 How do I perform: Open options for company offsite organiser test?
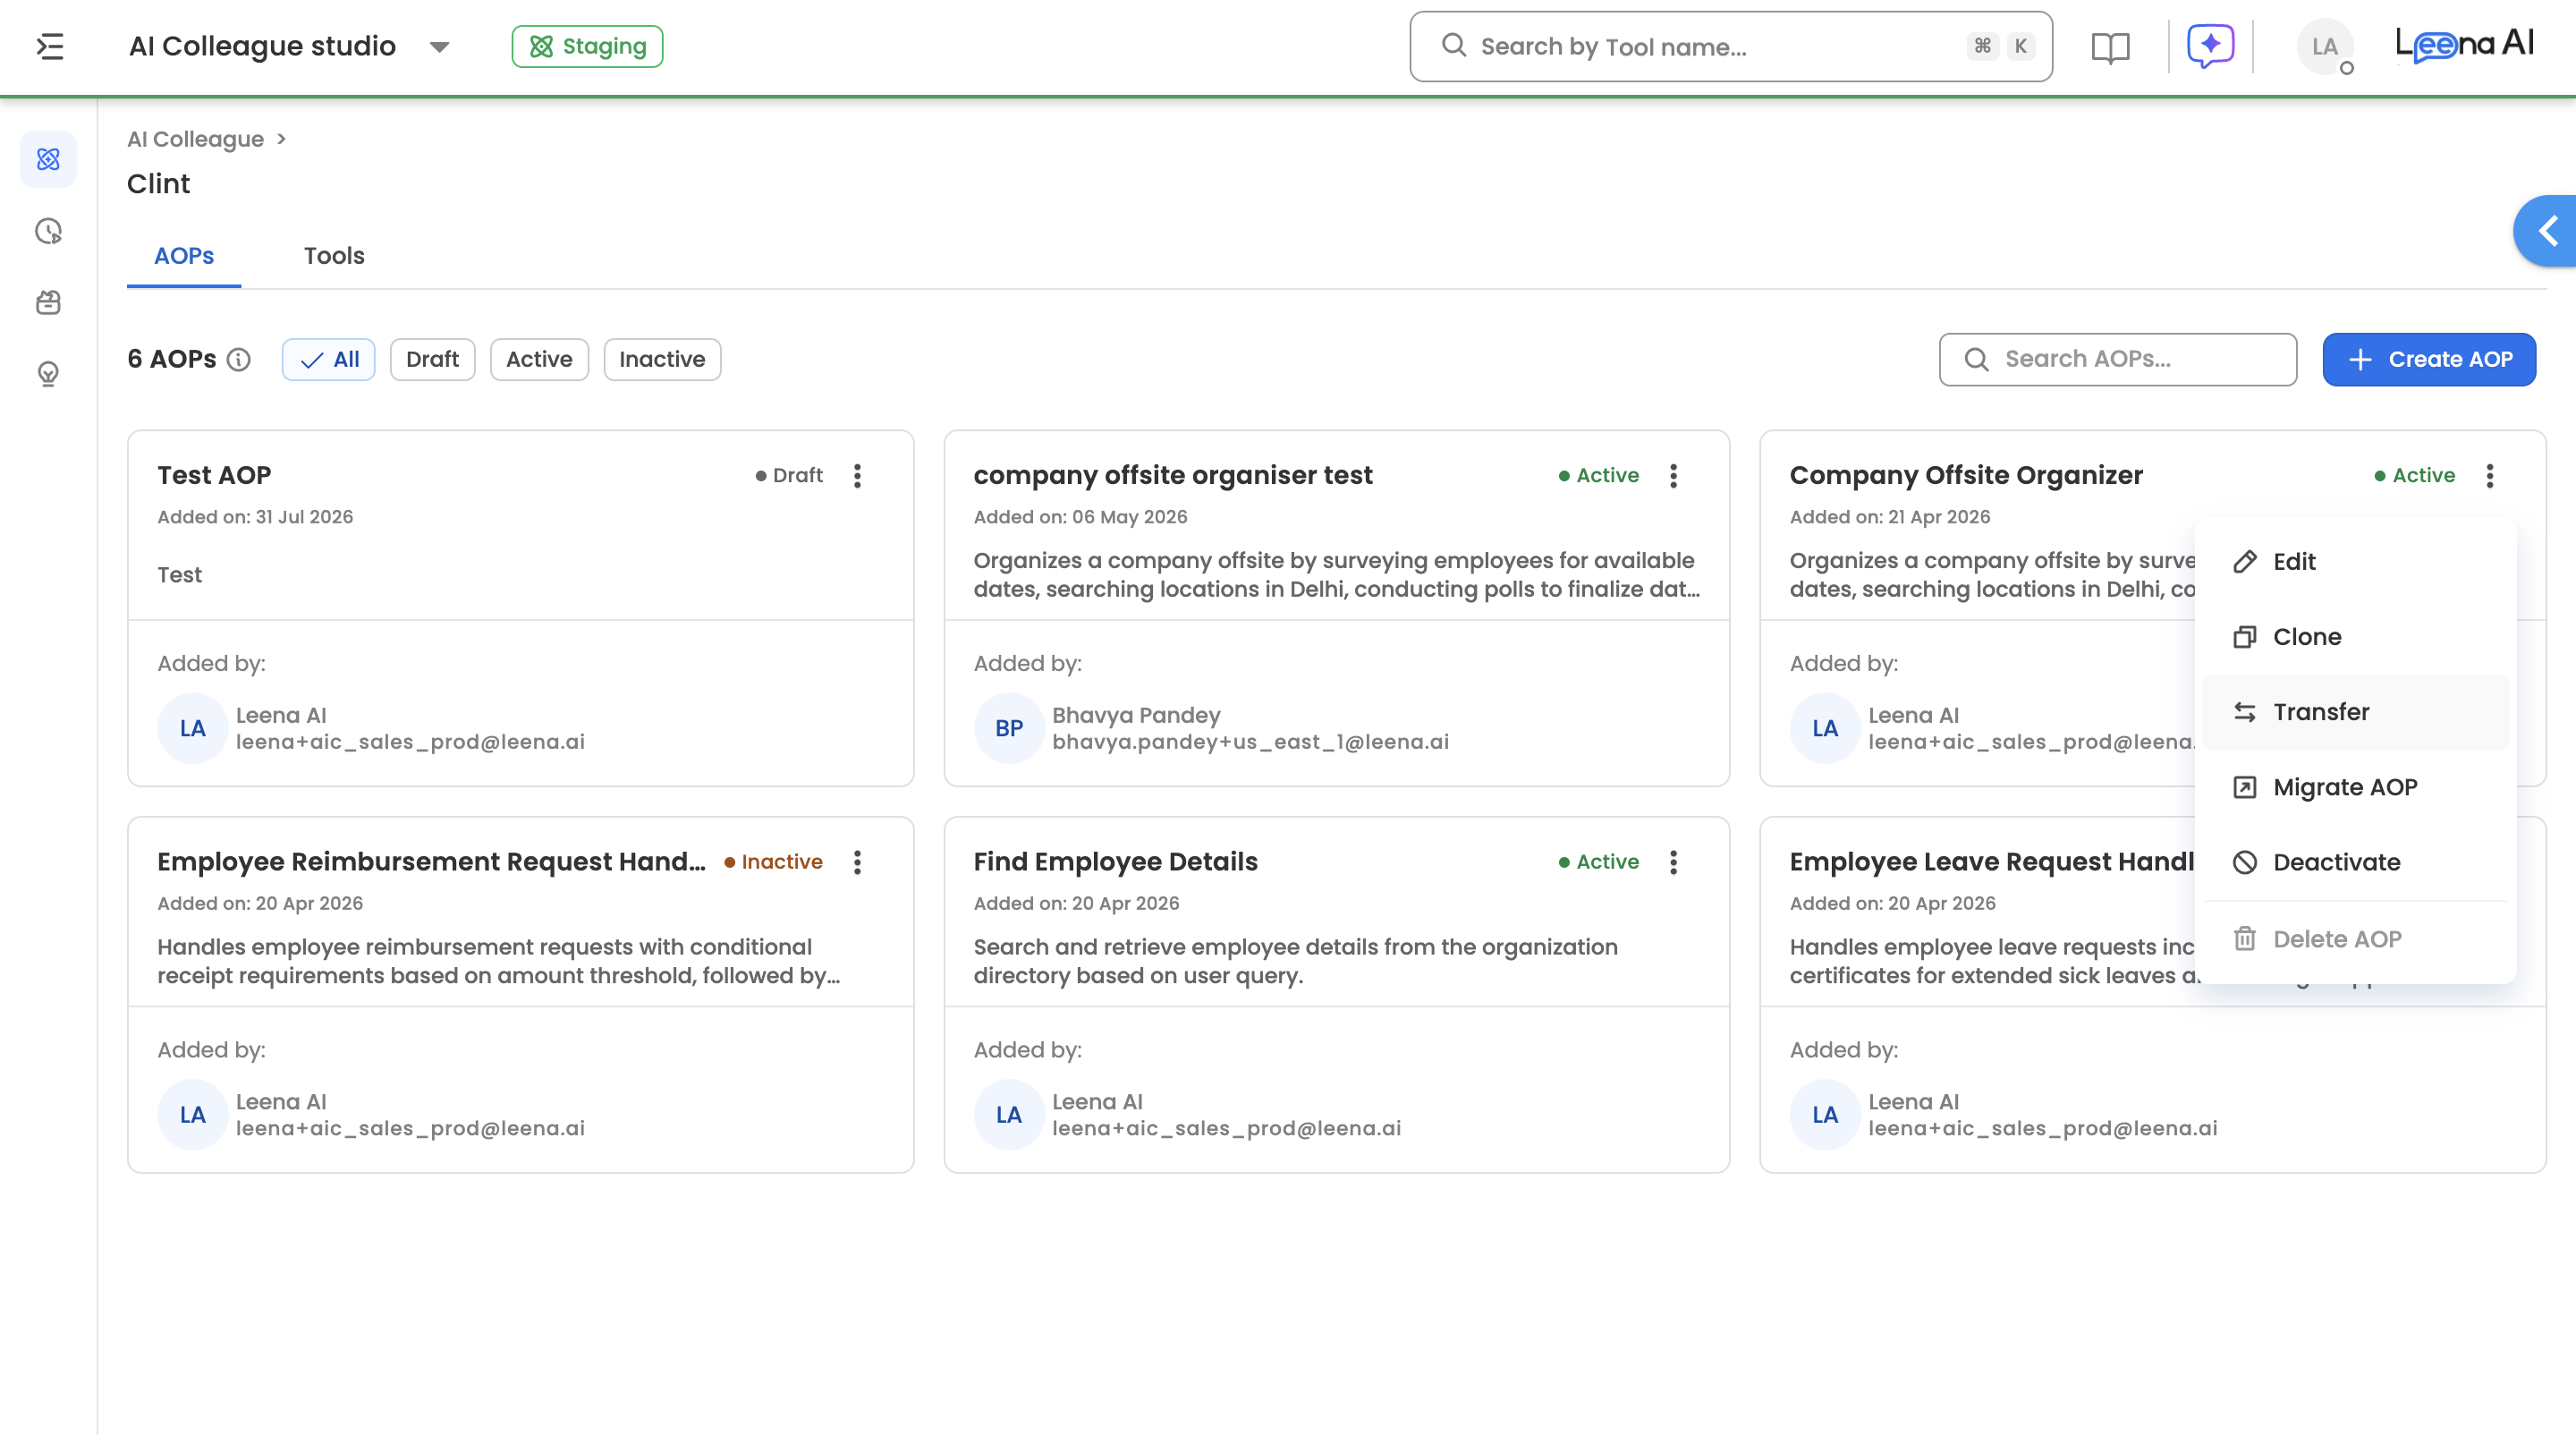1673,476
